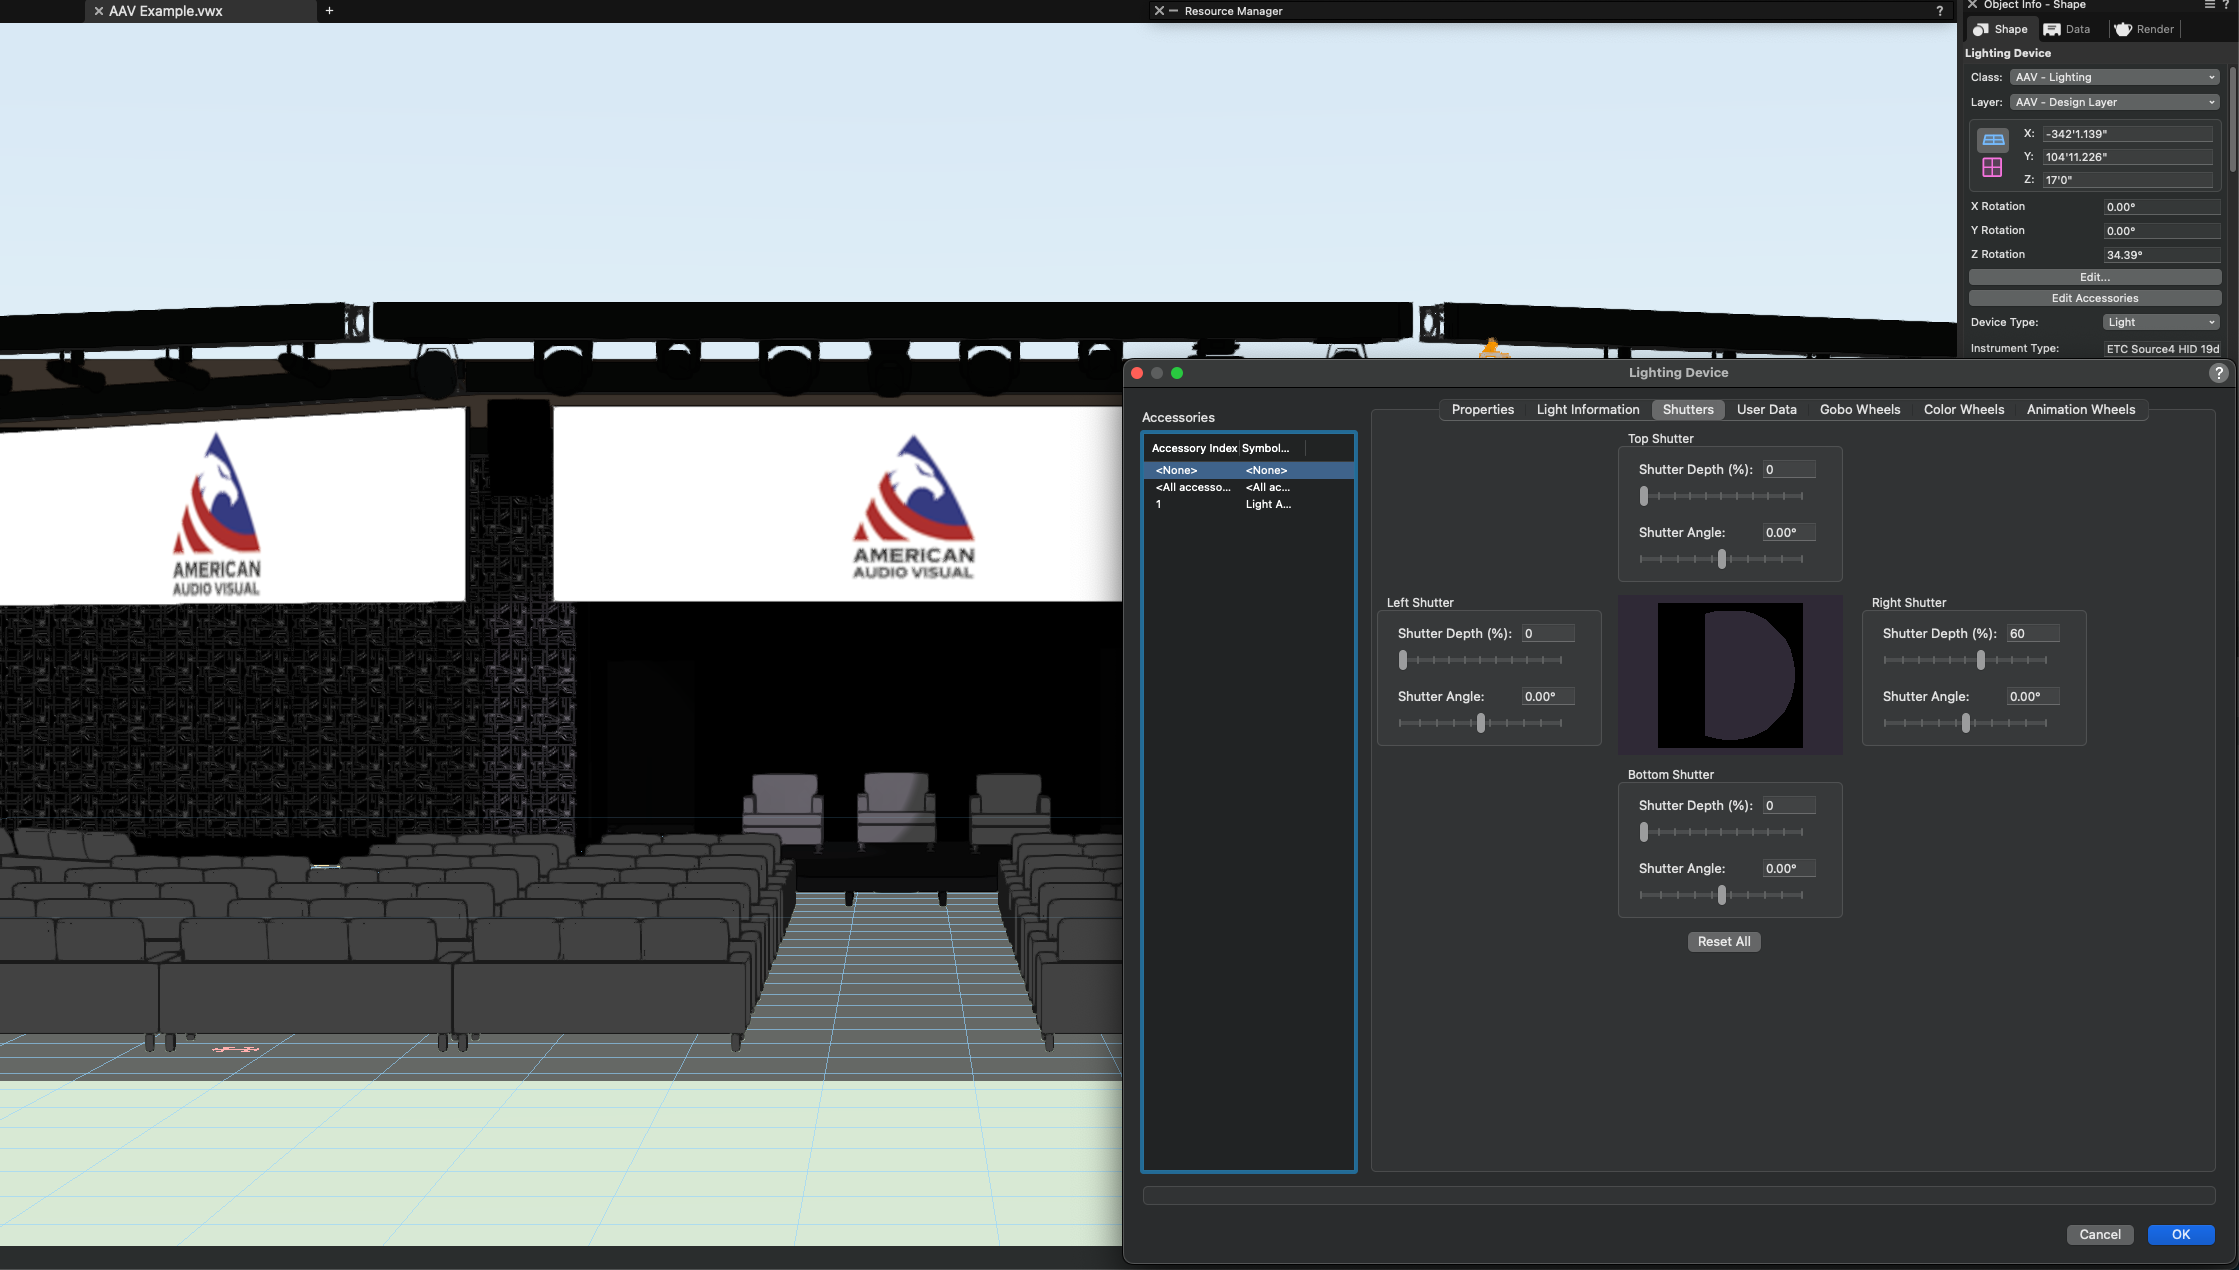Click the Edit Accessories button

[2094, 298]
